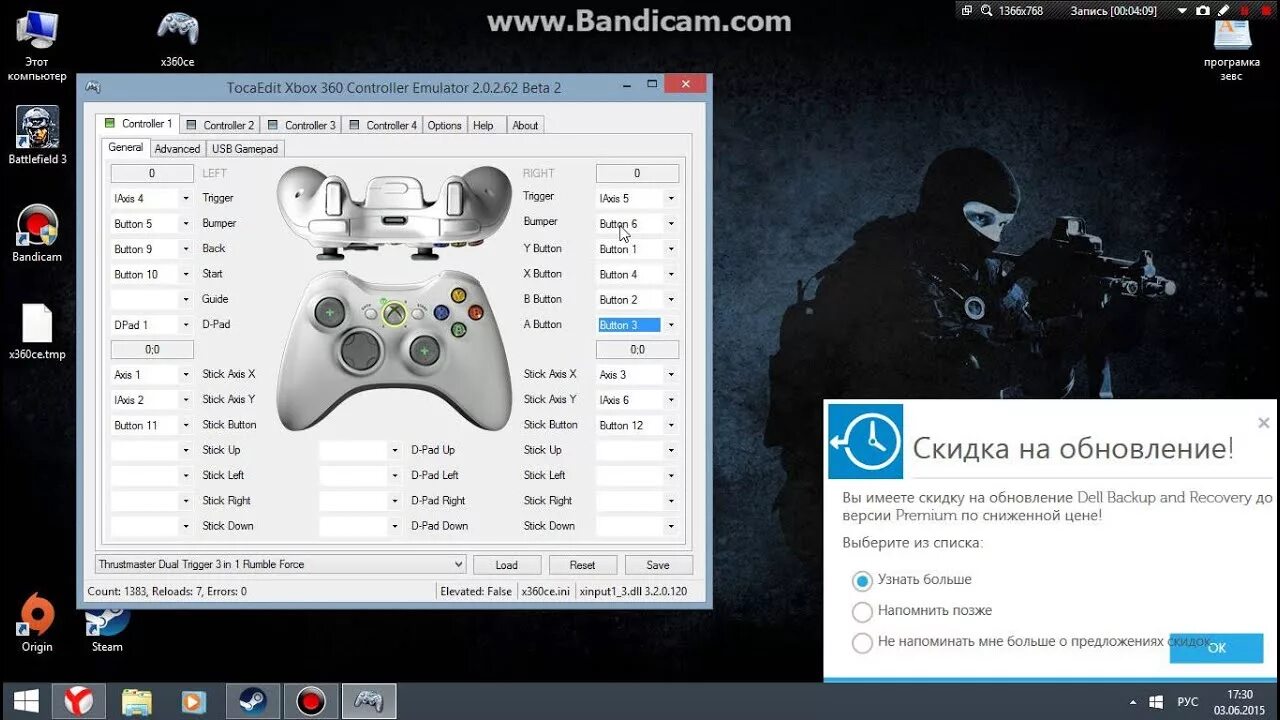This screenshot has height=720, width=1280.
Task: Open the media player taskbar icon
Action: click(x=193, y=701)
